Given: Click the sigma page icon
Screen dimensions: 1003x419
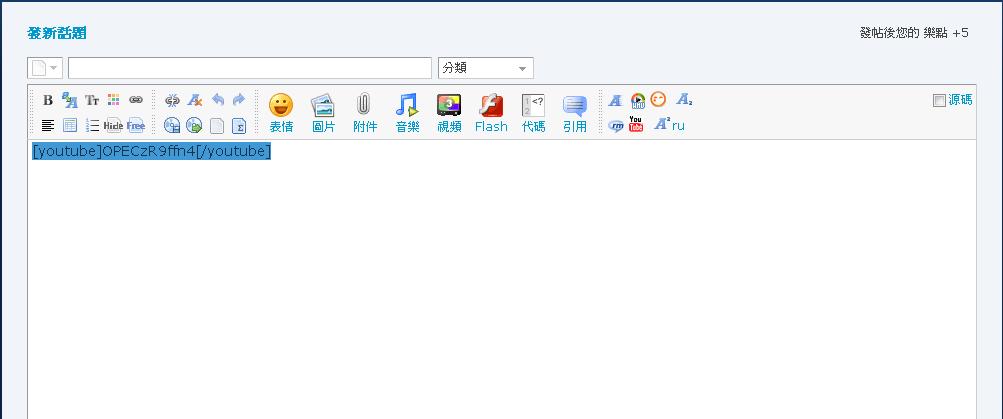Looking at the screenshot, I should click(239, 125).
